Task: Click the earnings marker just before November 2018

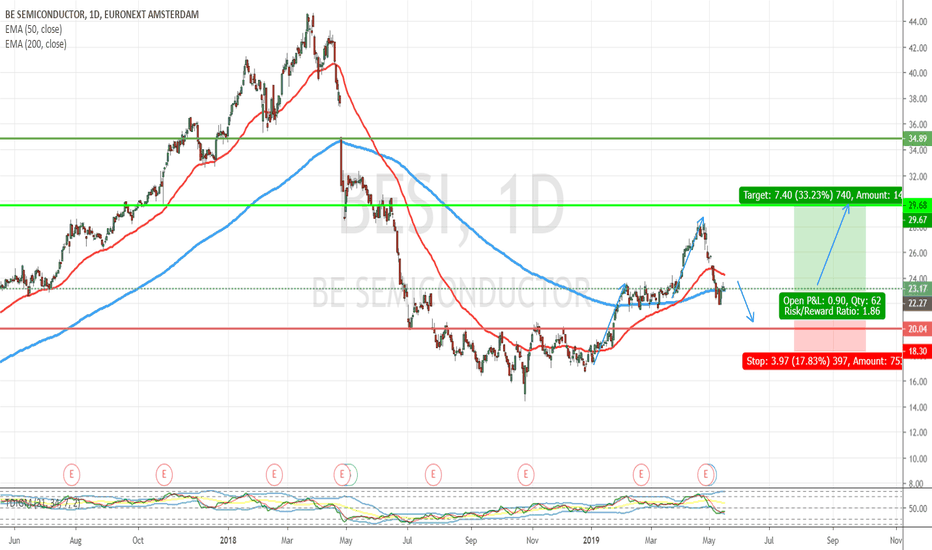Action: [525, 474]
